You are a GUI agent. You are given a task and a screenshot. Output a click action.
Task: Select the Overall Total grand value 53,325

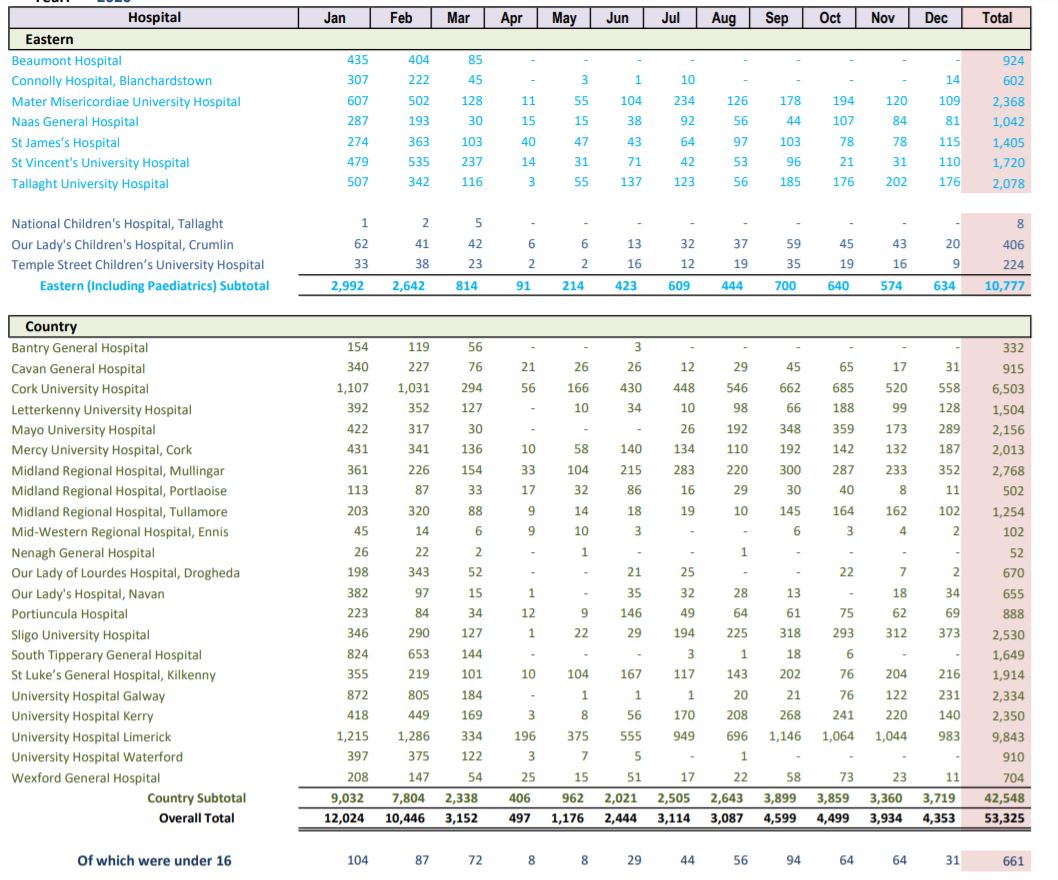(1003, 819)
